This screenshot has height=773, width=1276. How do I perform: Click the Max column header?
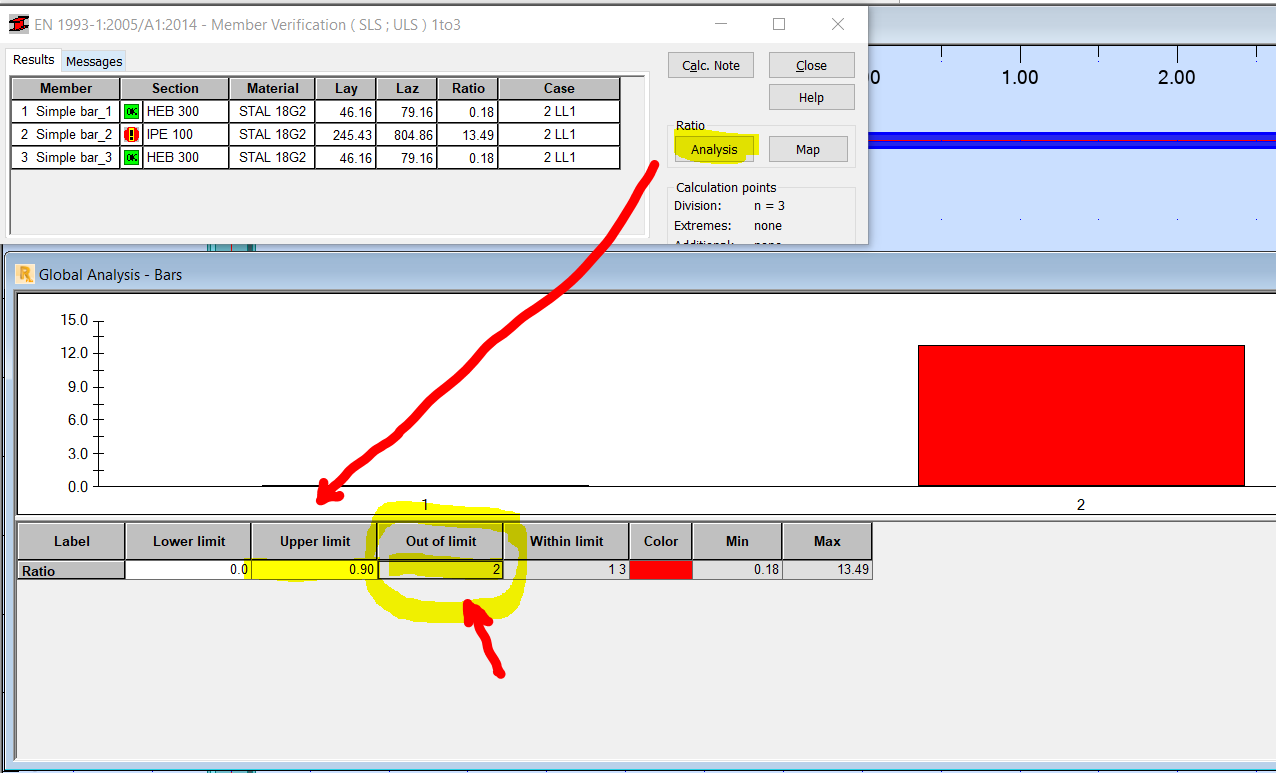click(x=826, y=540)
